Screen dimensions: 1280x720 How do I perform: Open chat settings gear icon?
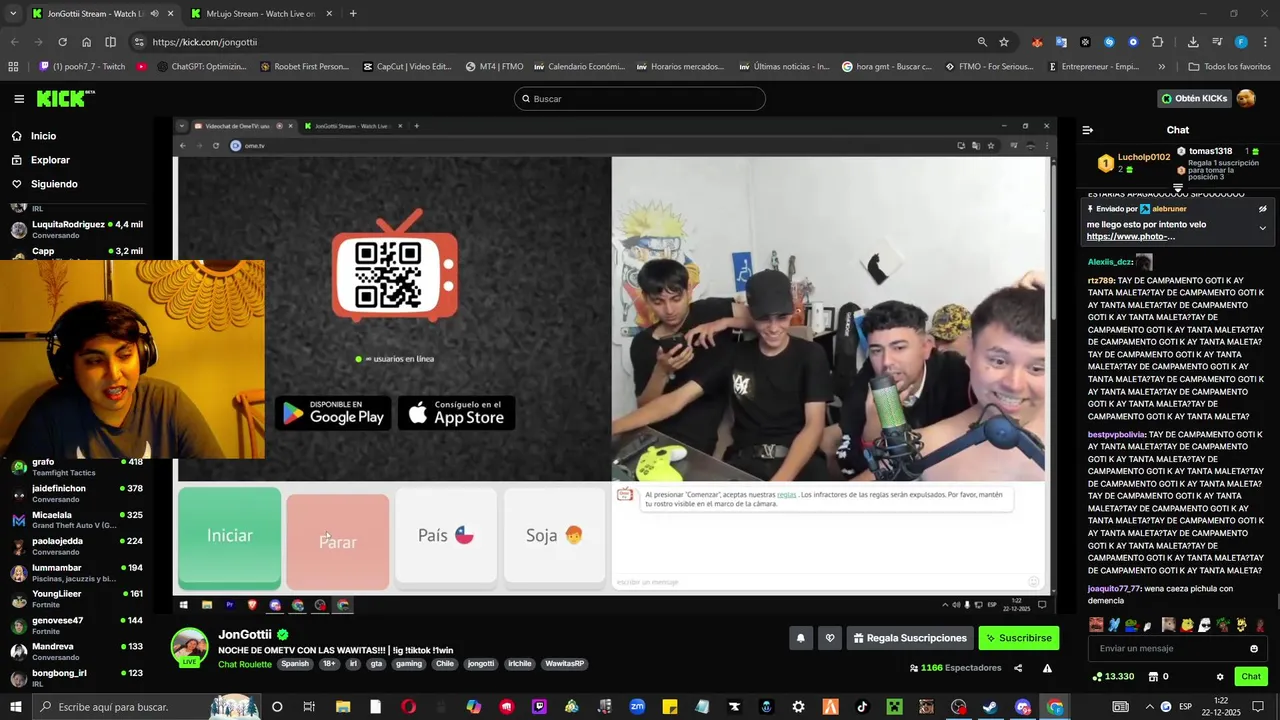pos(1220,677)
